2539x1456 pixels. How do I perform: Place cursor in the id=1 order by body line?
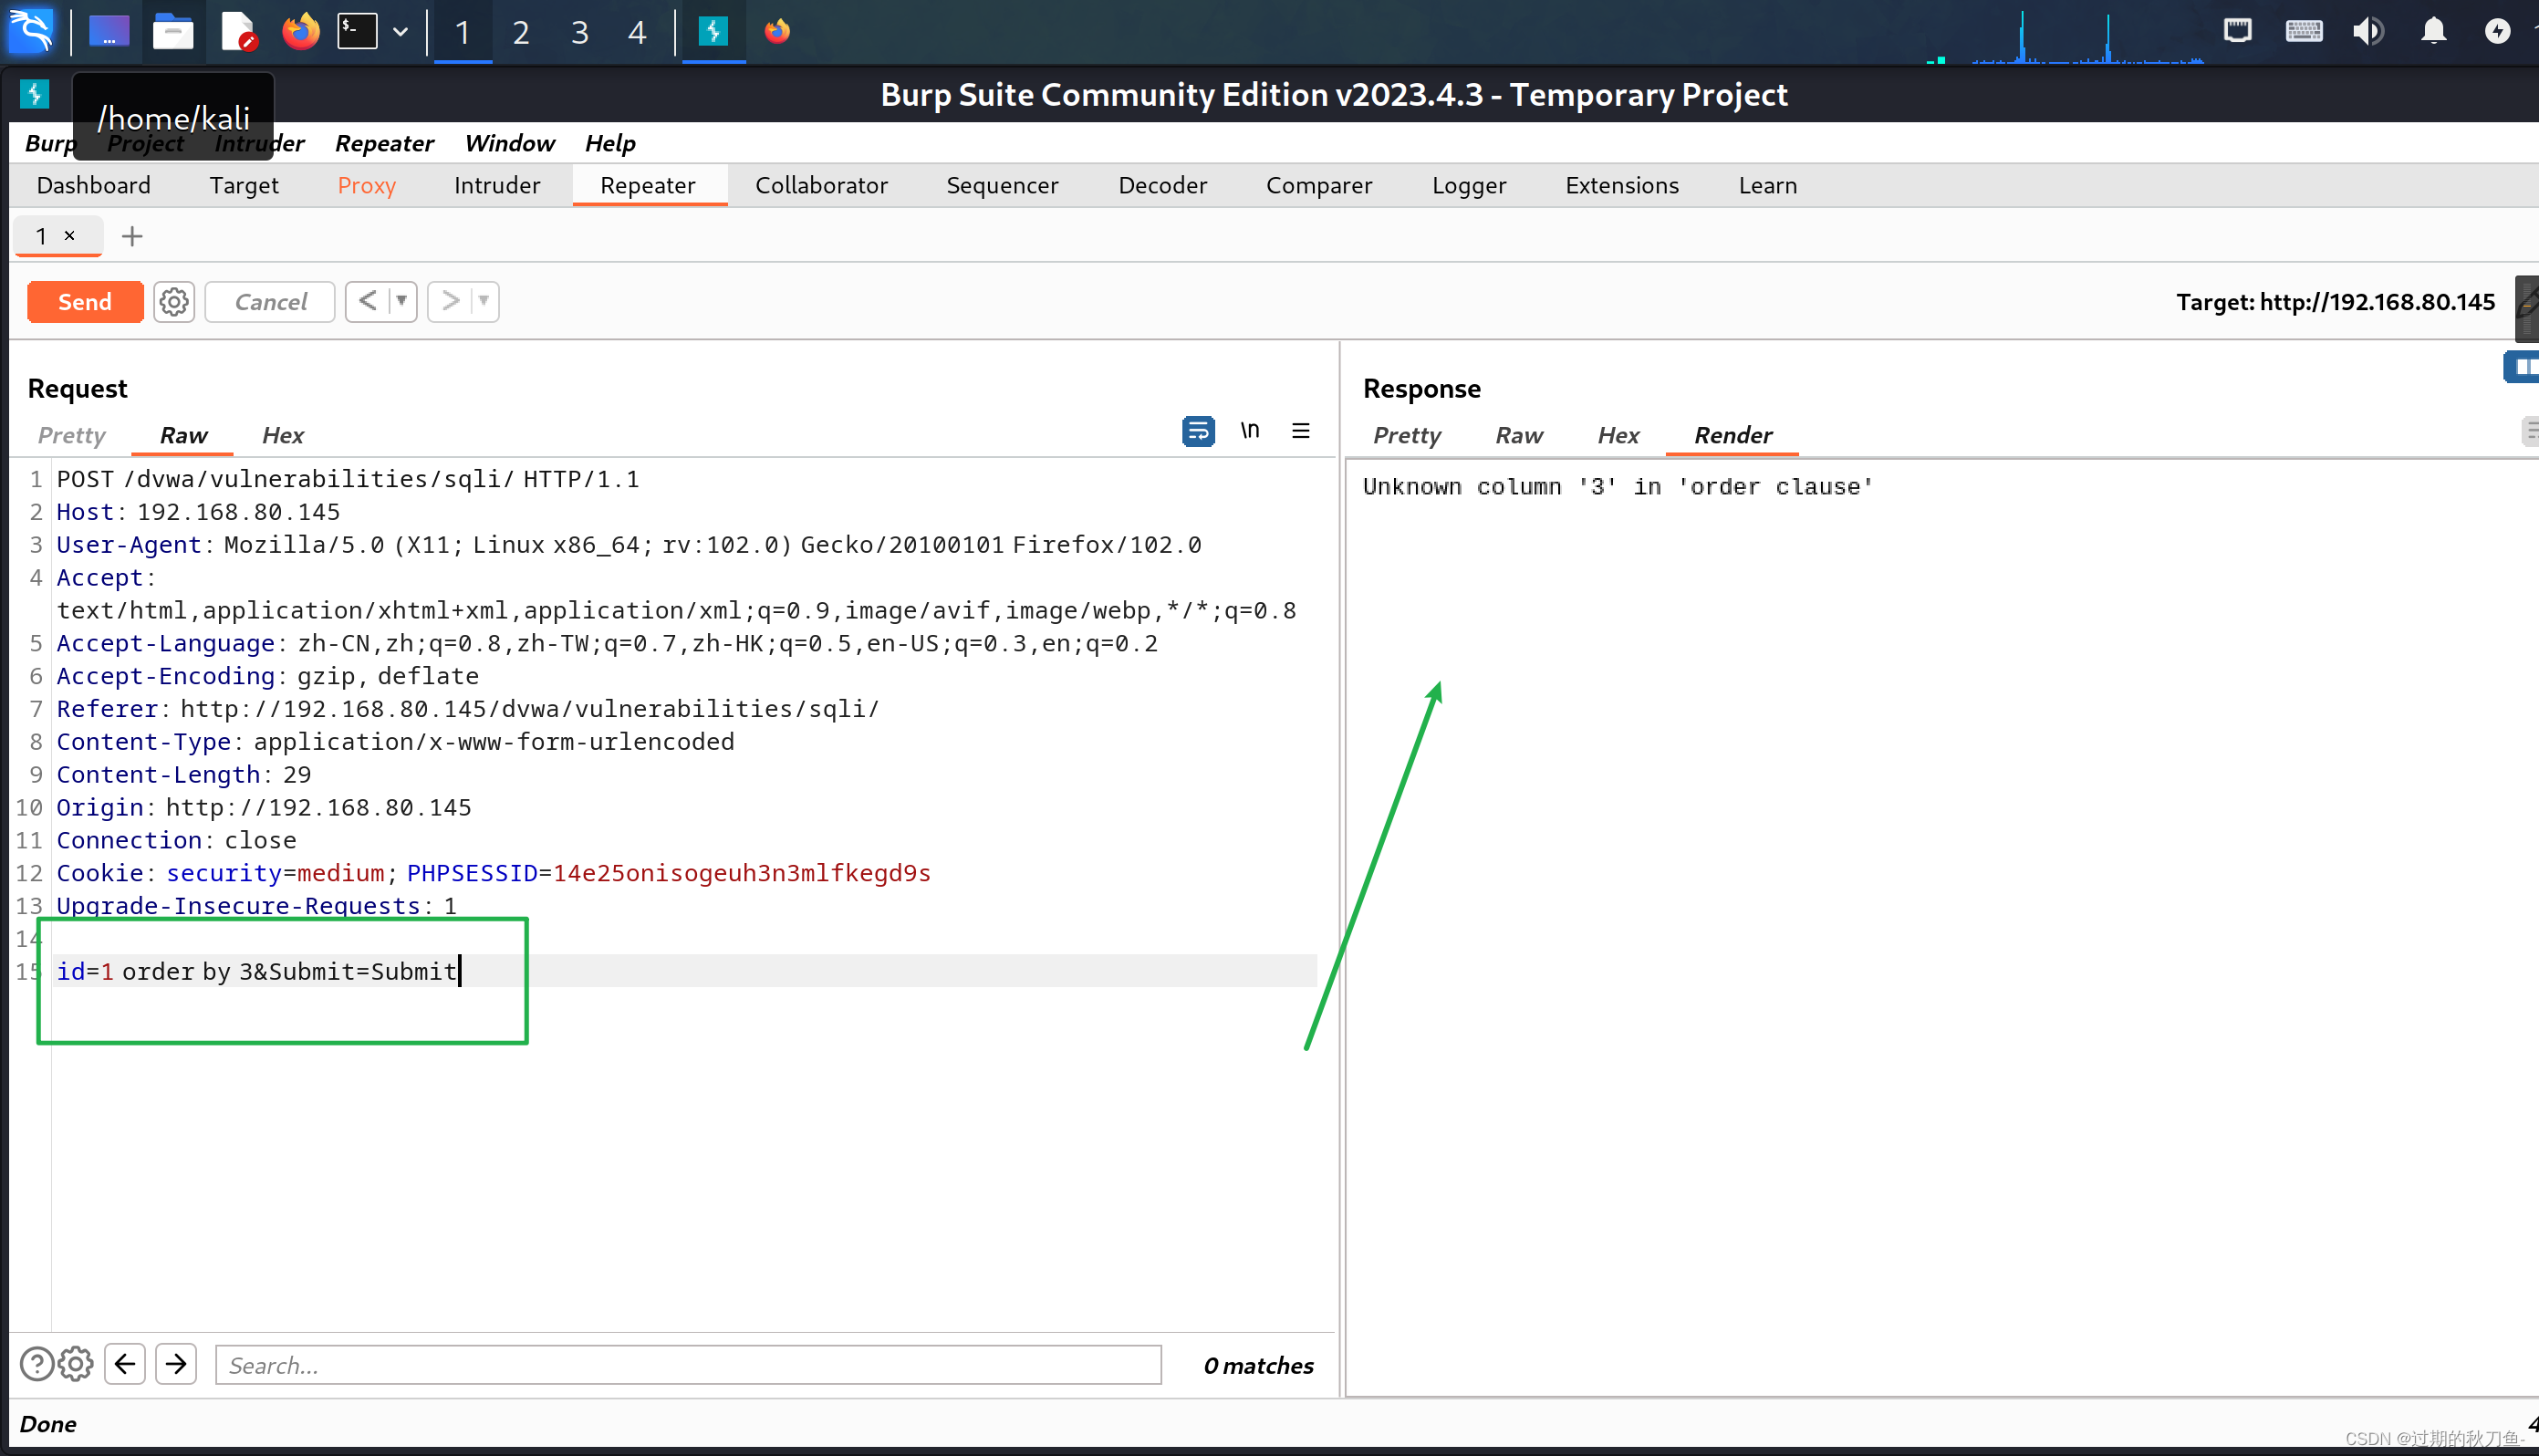click(x=684, y=971)
